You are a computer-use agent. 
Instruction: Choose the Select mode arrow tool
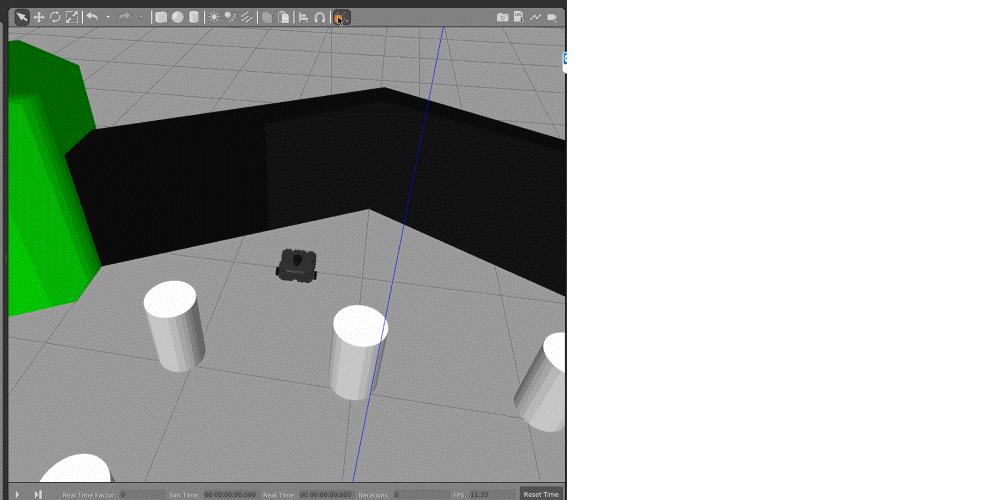(22, 17)
